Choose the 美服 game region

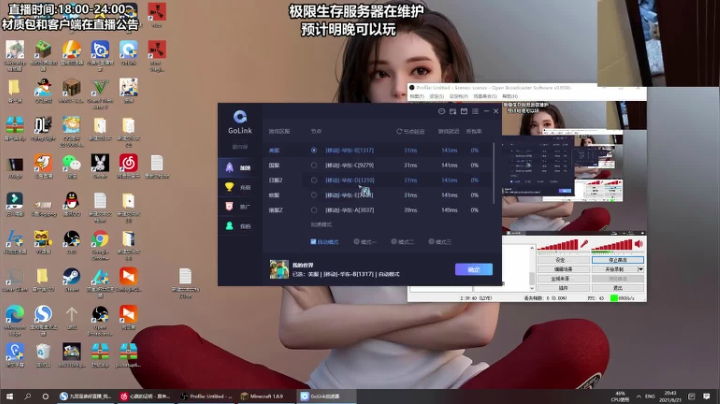click(274, 150)
